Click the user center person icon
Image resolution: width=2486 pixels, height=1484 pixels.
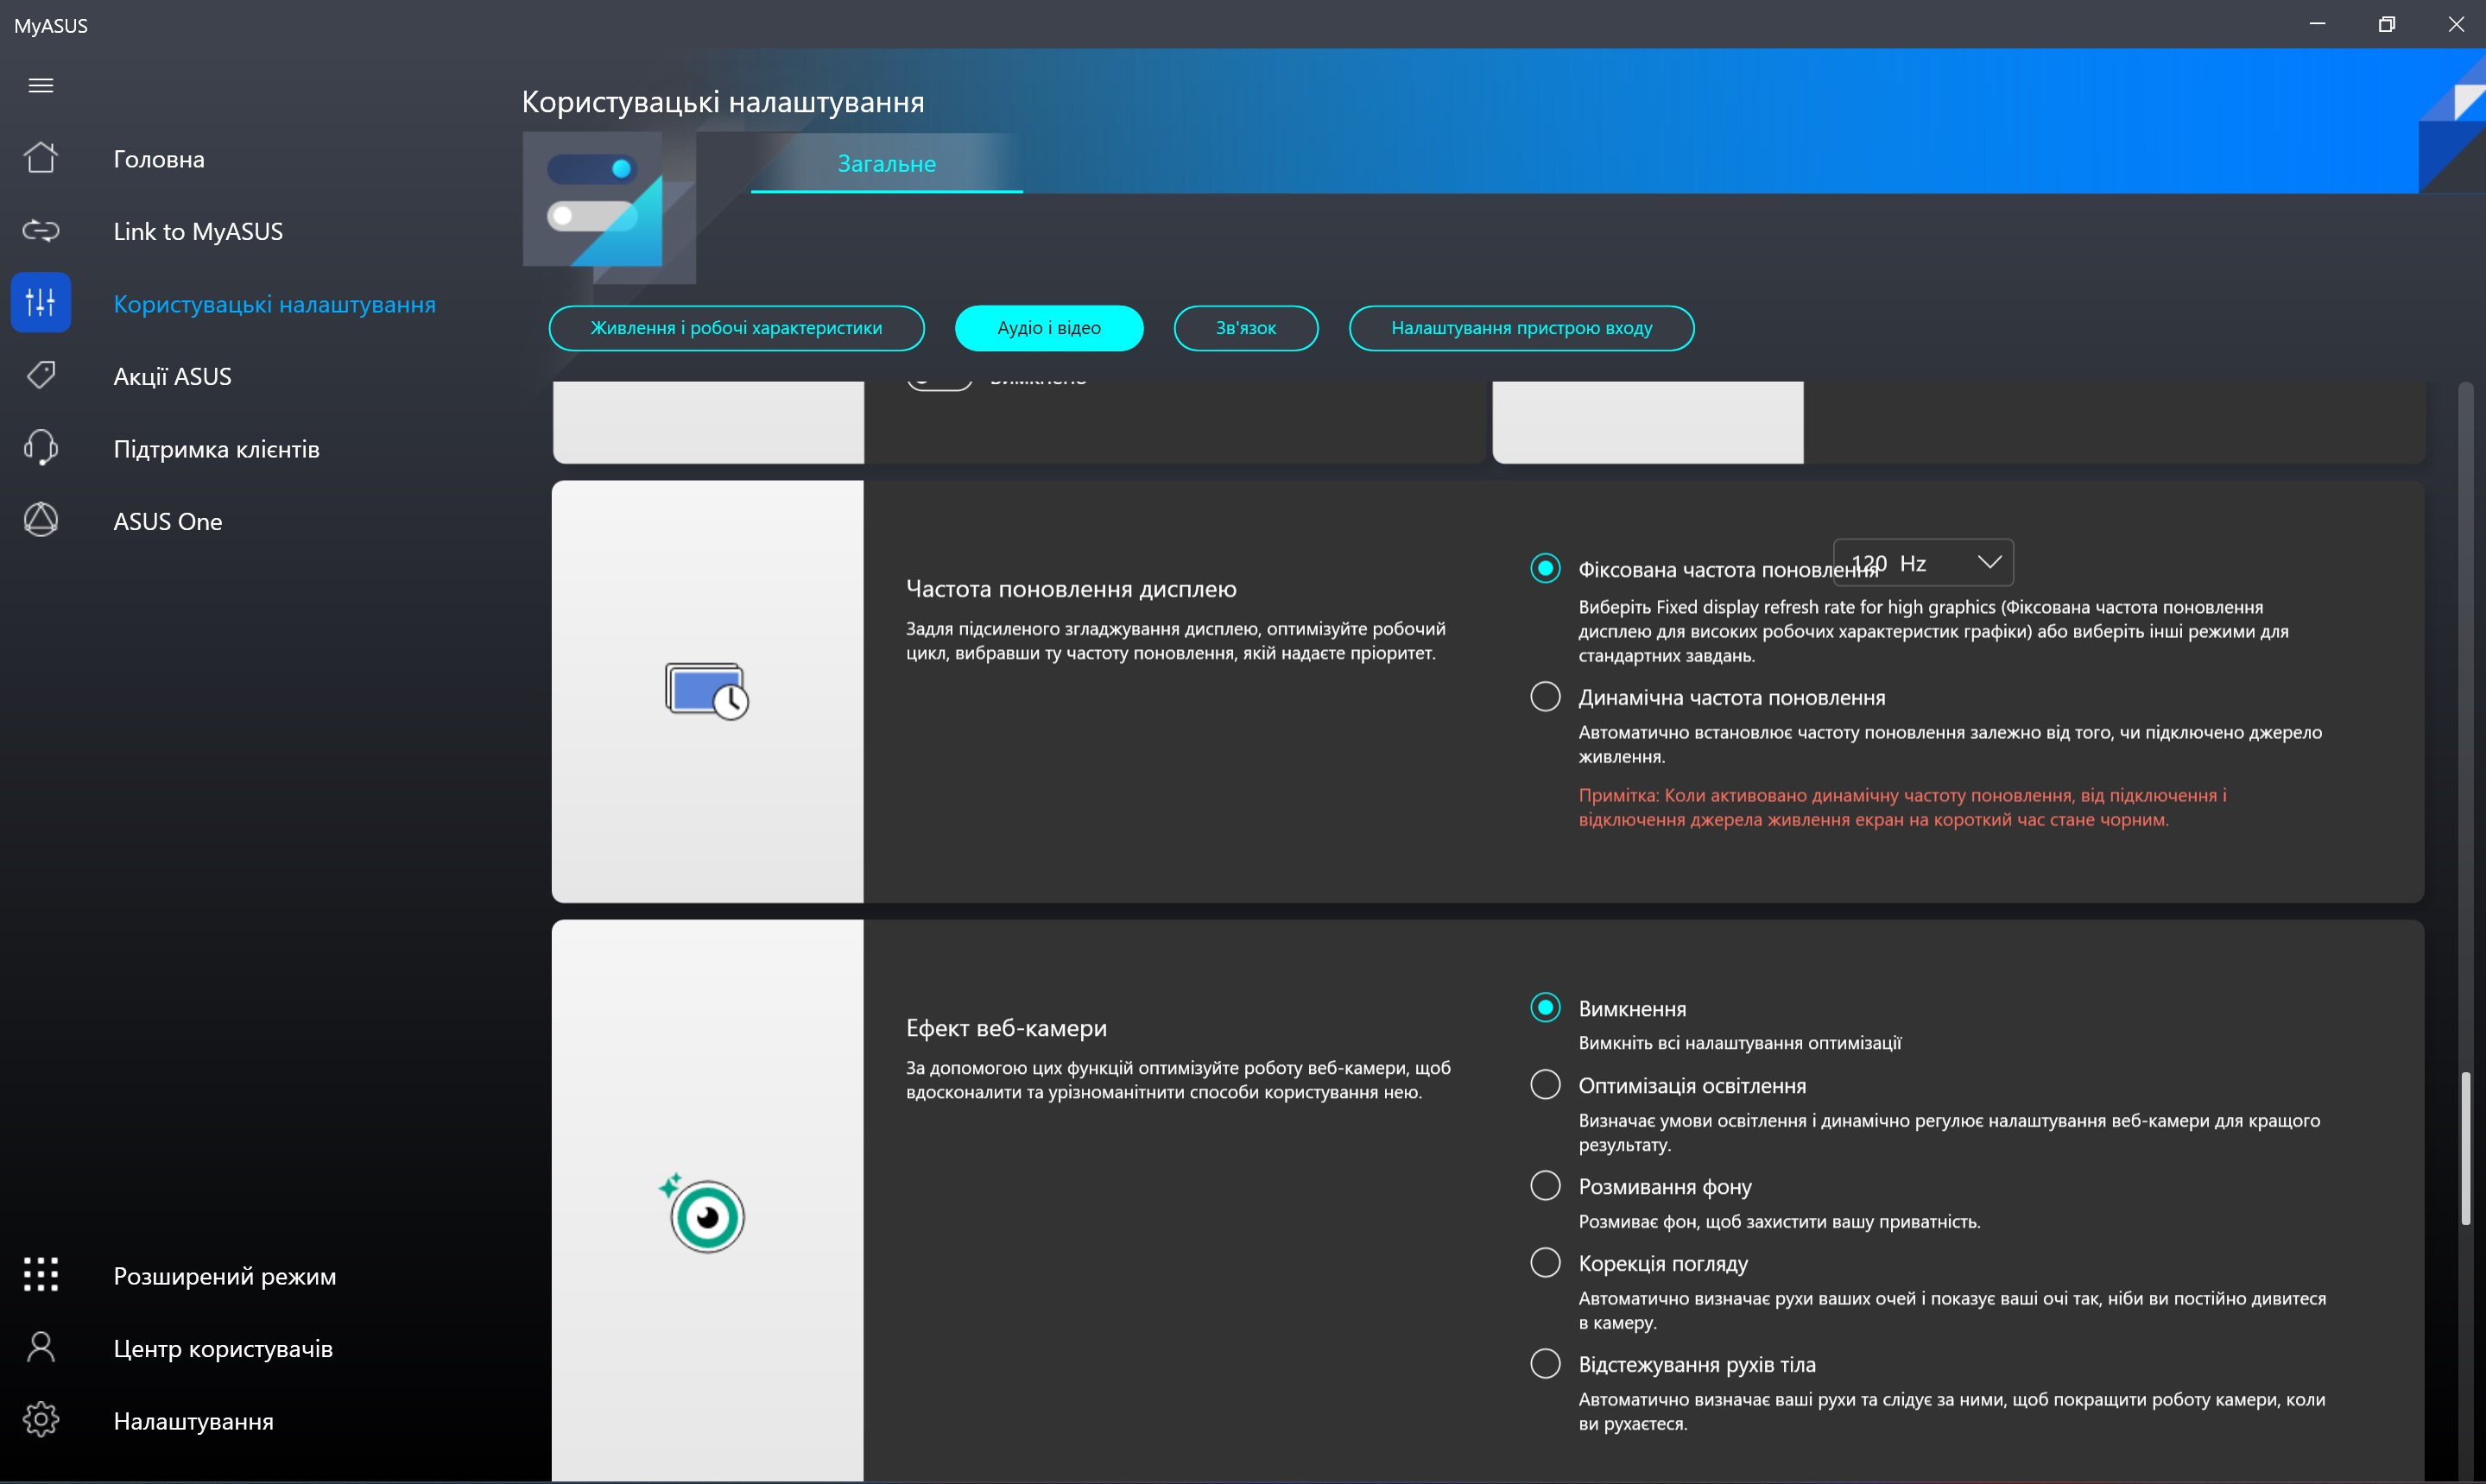click(41, 1347)
